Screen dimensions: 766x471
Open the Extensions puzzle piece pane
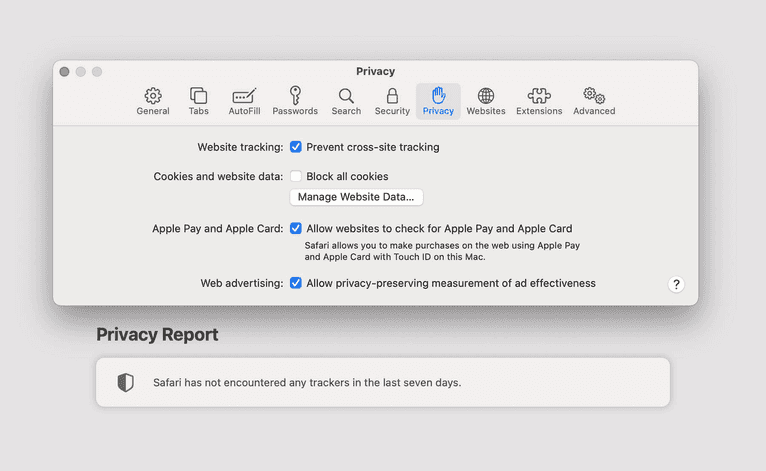tap(539, 101)
